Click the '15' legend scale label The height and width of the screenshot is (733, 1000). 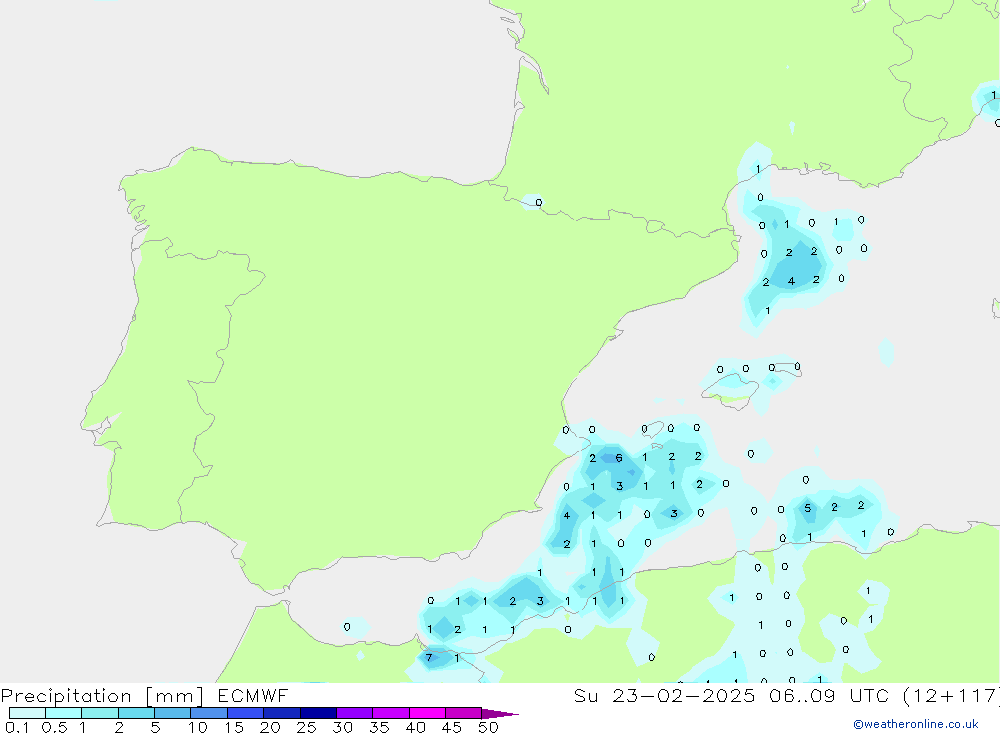click(234, 727)
